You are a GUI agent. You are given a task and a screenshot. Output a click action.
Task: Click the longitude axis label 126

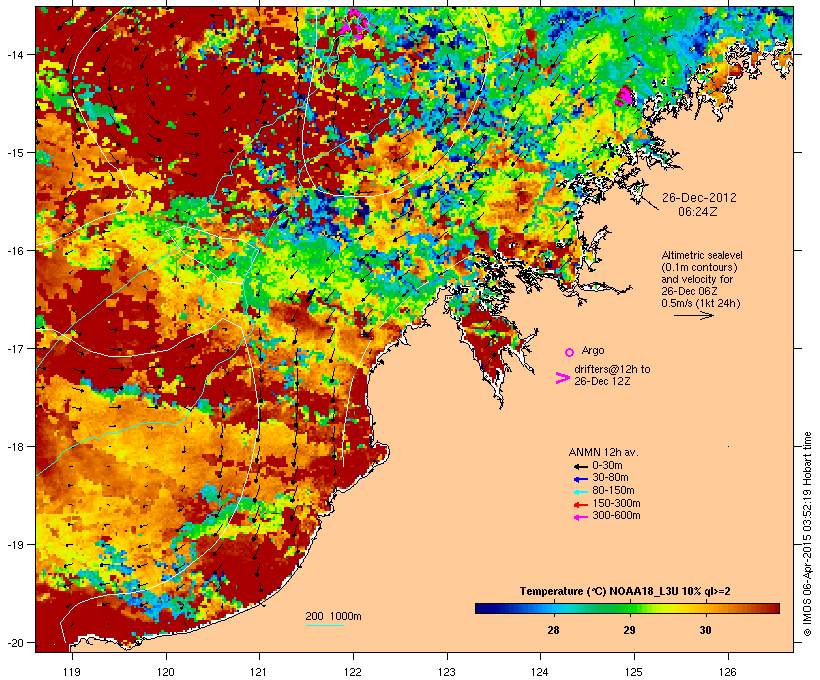pos(728,672)
